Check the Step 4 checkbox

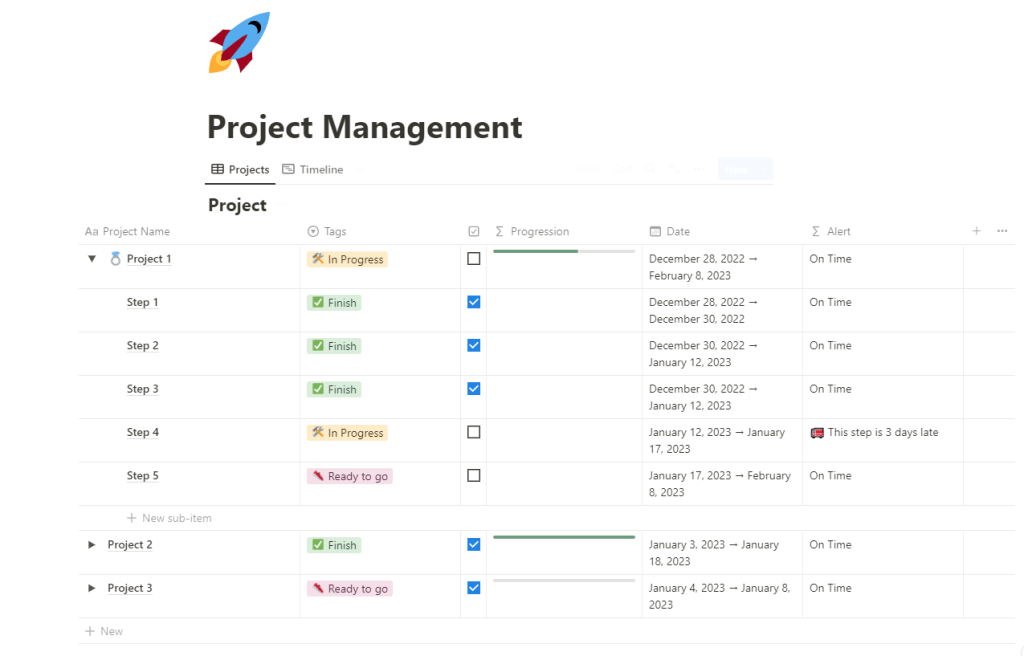pyautogui.click(x=474, y=433)
